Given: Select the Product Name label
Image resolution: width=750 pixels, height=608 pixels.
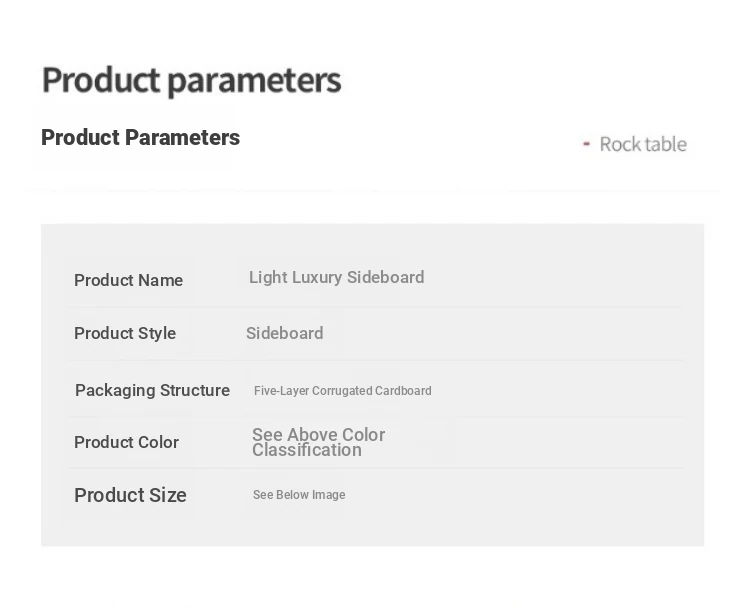Looking at the screenshot, I should tap(129, 280).
